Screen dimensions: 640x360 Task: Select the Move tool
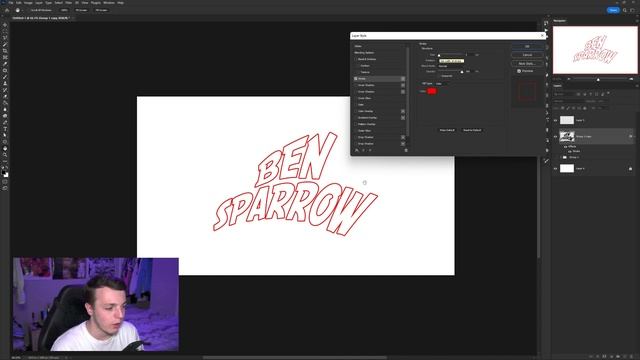tap(5, 25)
